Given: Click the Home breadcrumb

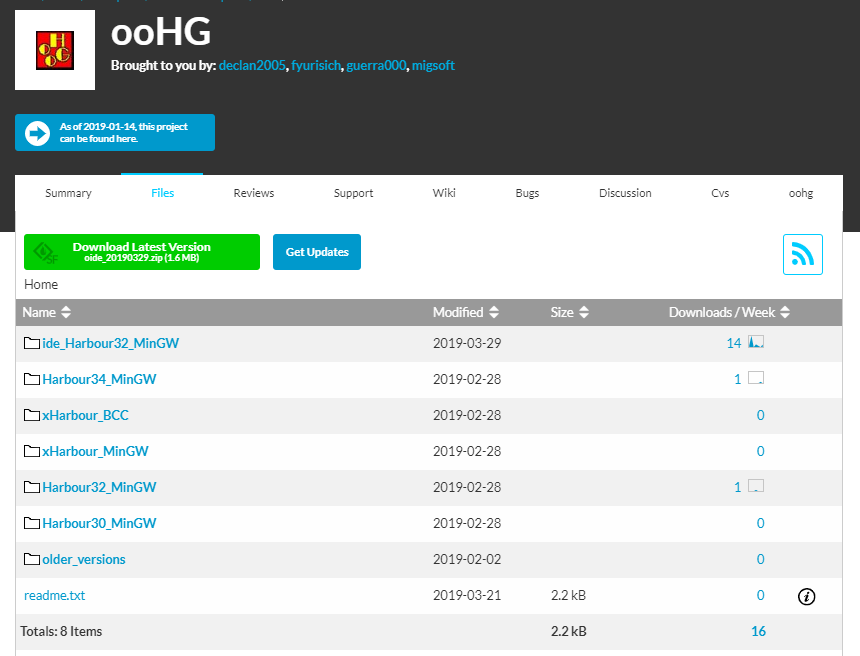Looking at the screenshot, I should click(41, 284).
